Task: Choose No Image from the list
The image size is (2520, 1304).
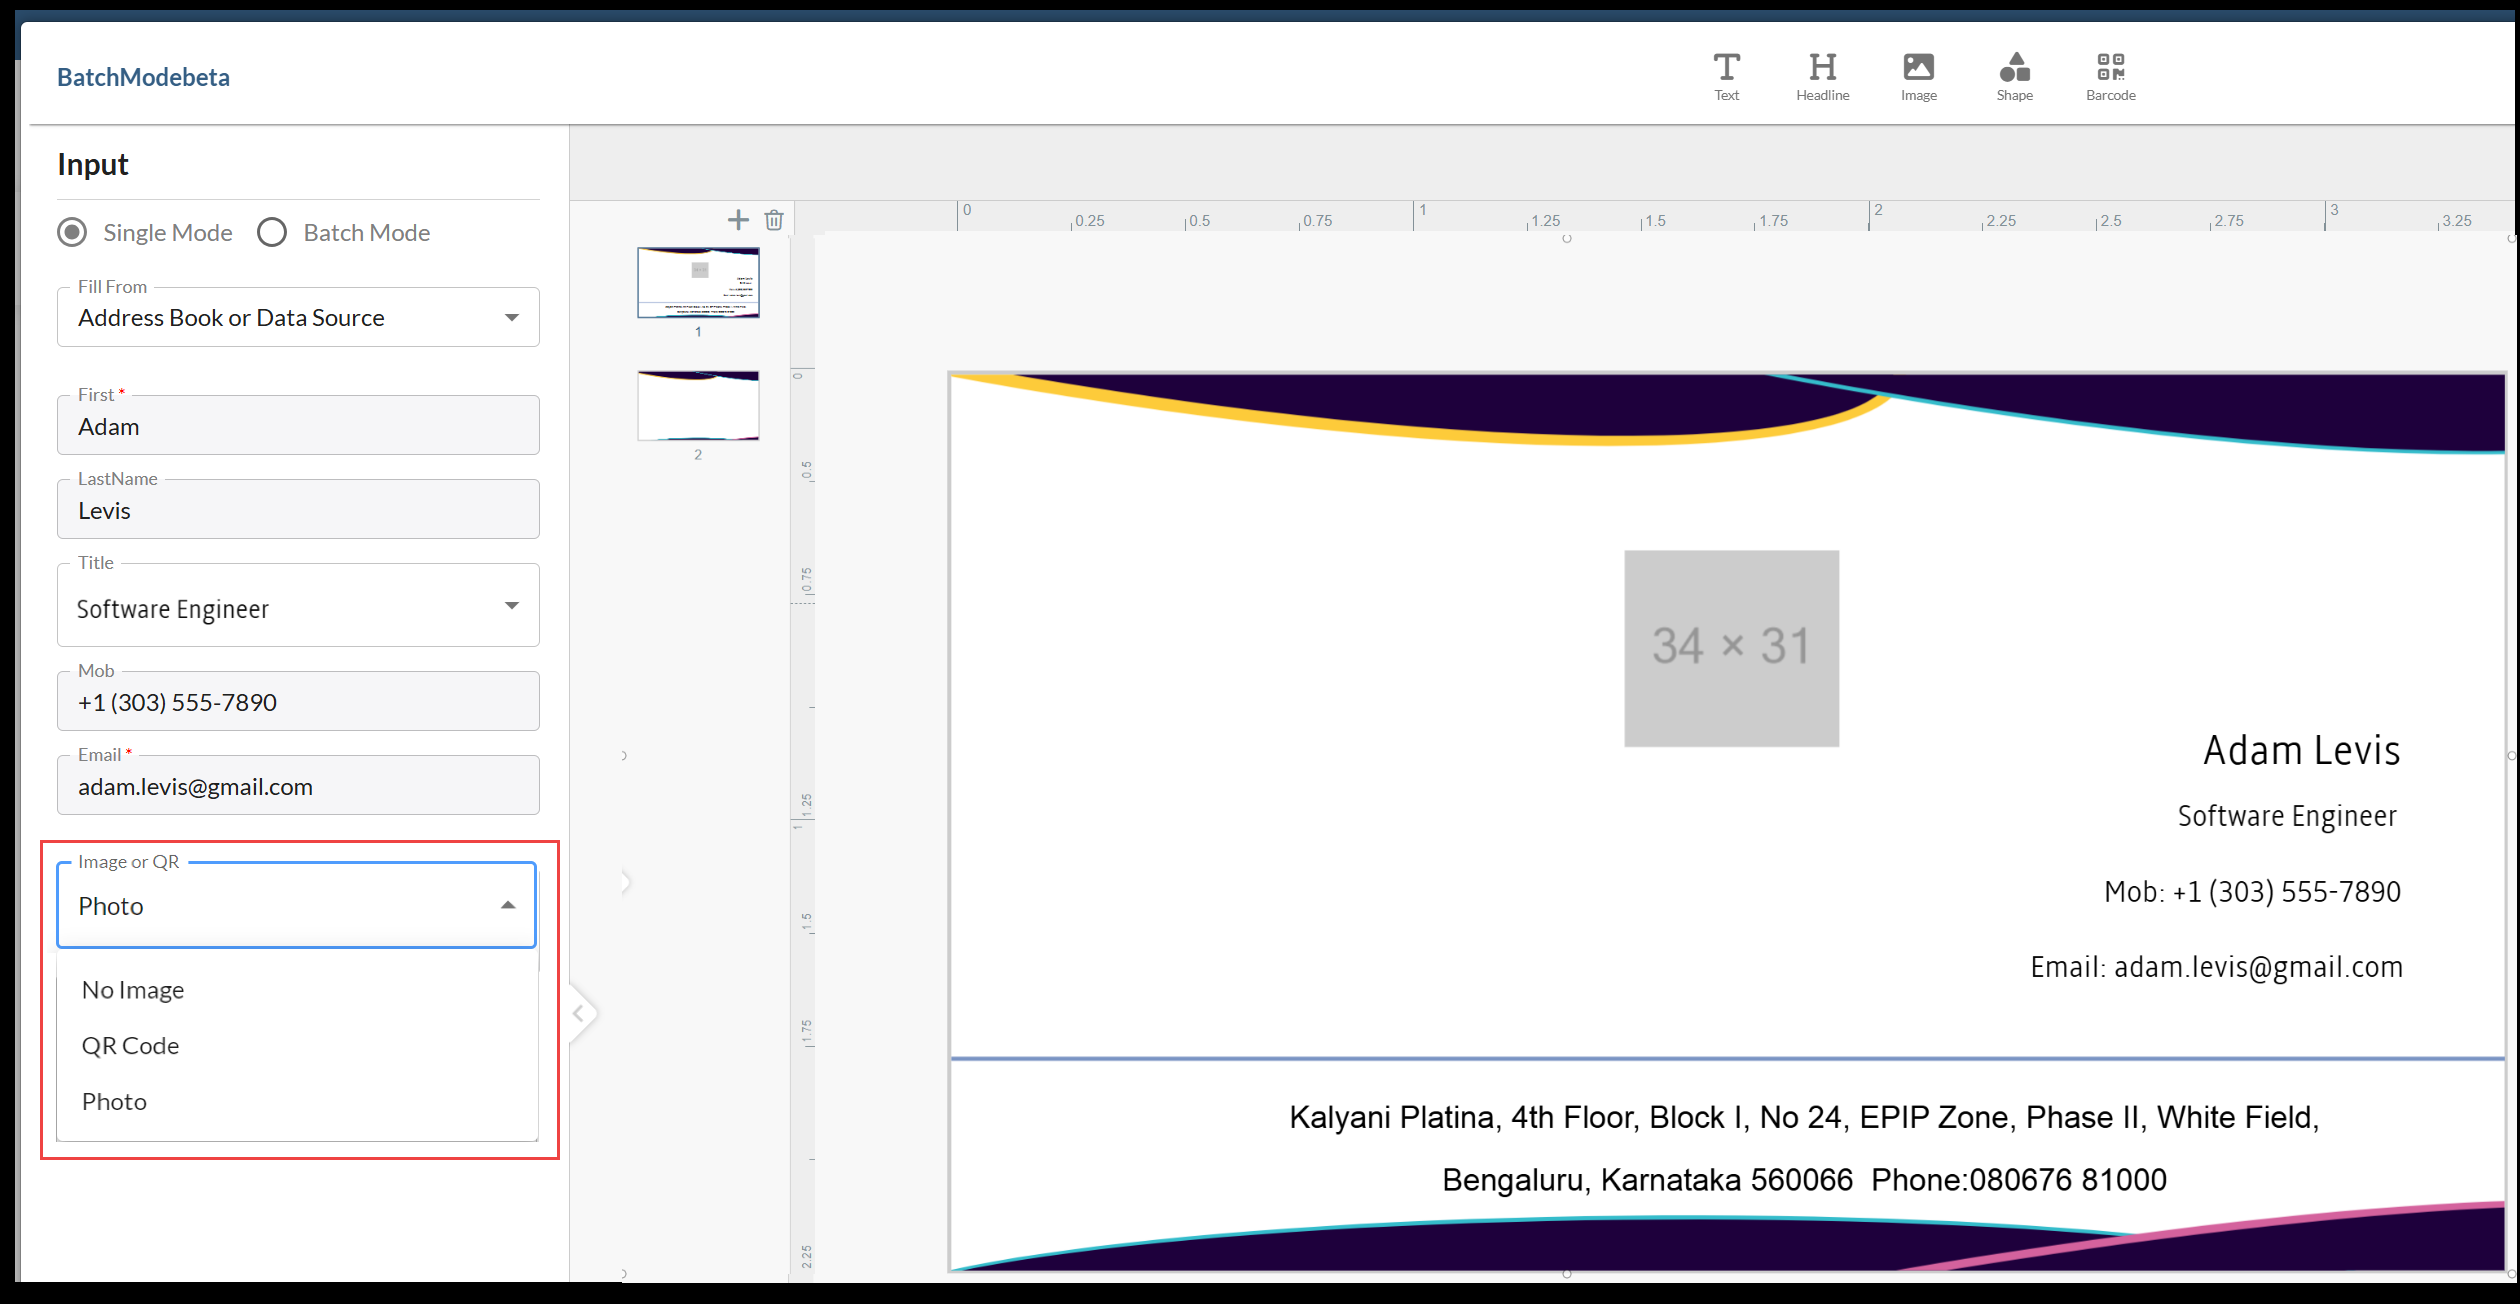Action: point(133,990)
